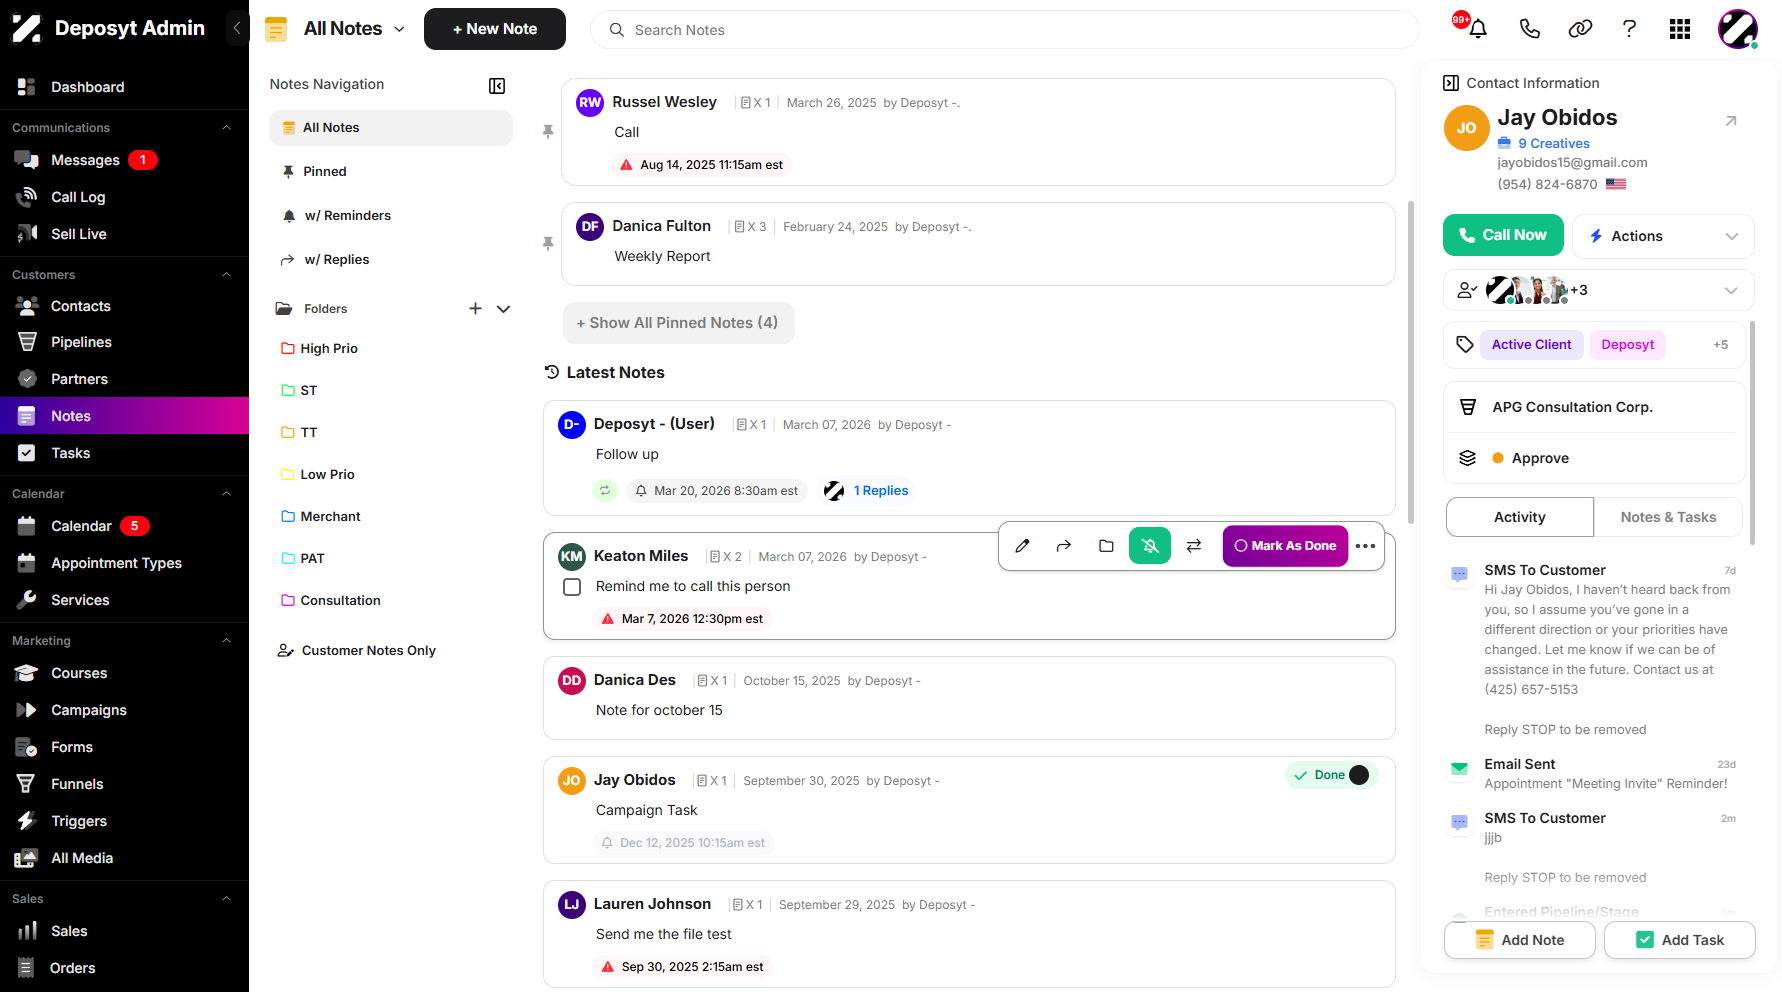Click the green reminder bell-off icon
The image size is (1782, 992).
click(x=1150, y=546)
